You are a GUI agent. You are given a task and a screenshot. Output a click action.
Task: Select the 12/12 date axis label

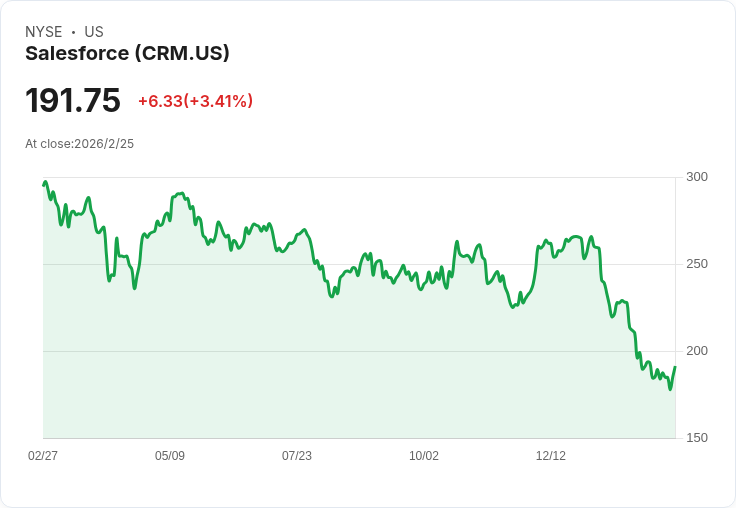click(x=551, y=456)
